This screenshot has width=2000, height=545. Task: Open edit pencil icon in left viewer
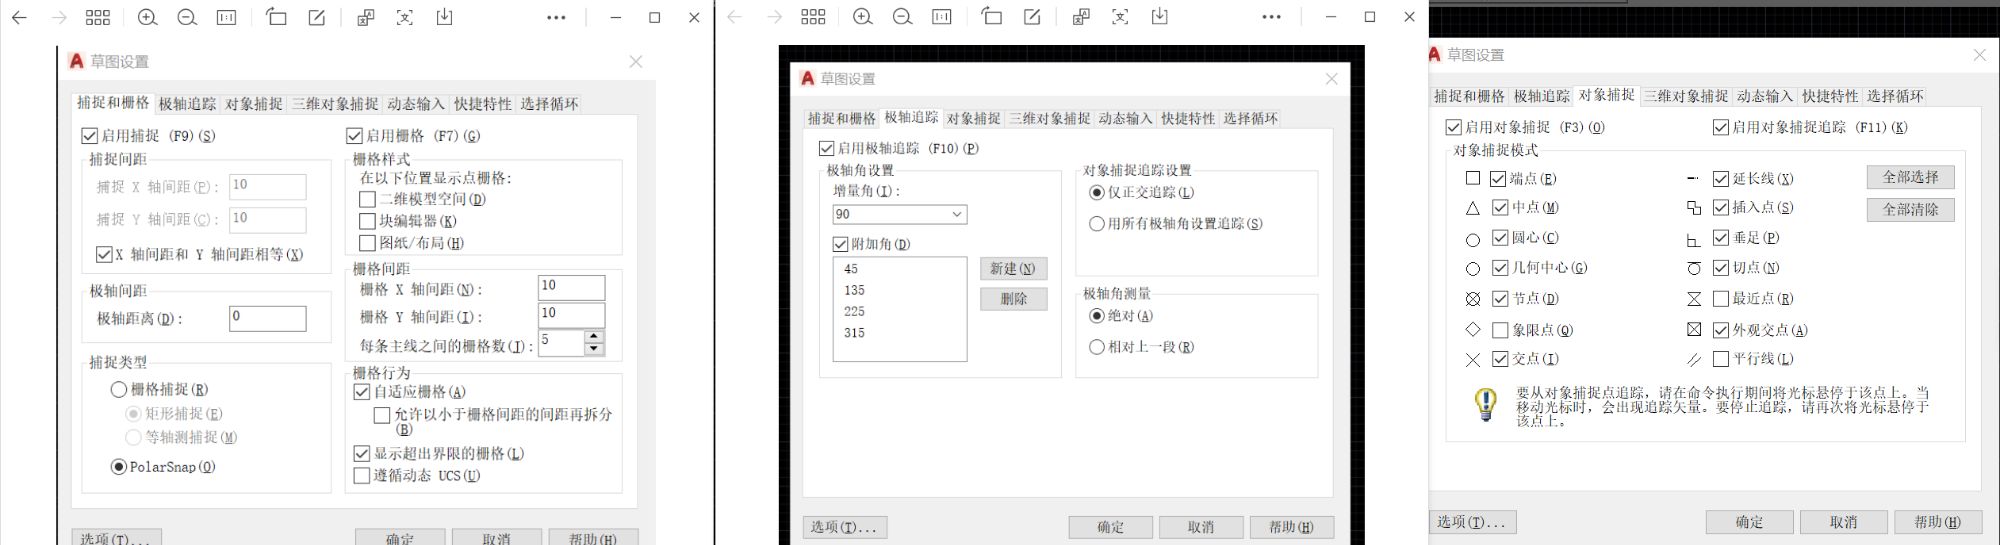317,17
